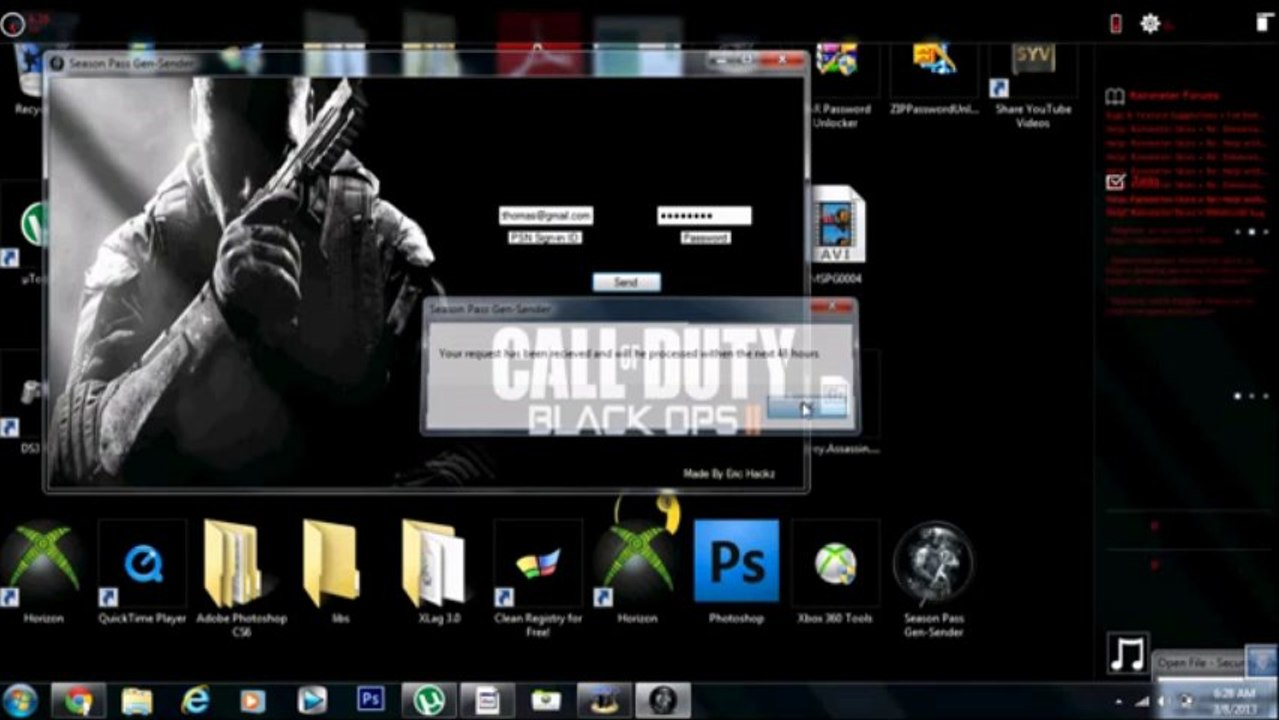Open the X Password Unlocker desktop icon
The height and width of the screenshot is (720, 1279).
point(842,85)
